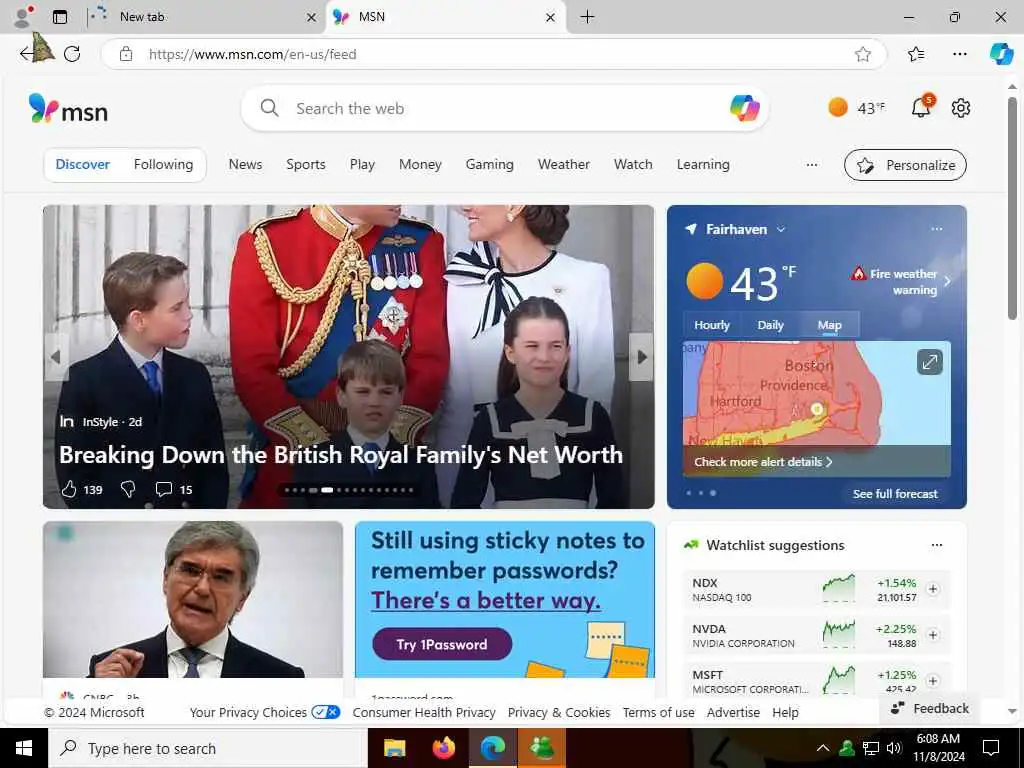Expand the weather map fullscreen

point(929,362)
